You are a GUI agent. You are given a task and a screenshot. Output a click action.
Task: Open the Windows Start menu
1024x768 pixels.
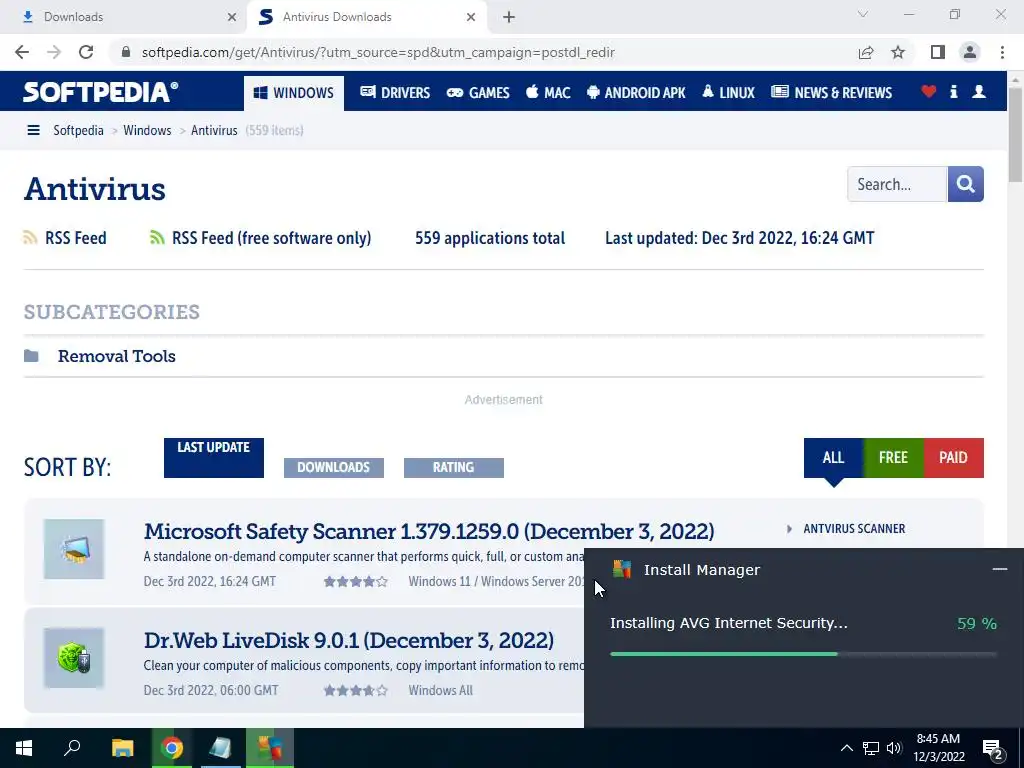(24, 748)
